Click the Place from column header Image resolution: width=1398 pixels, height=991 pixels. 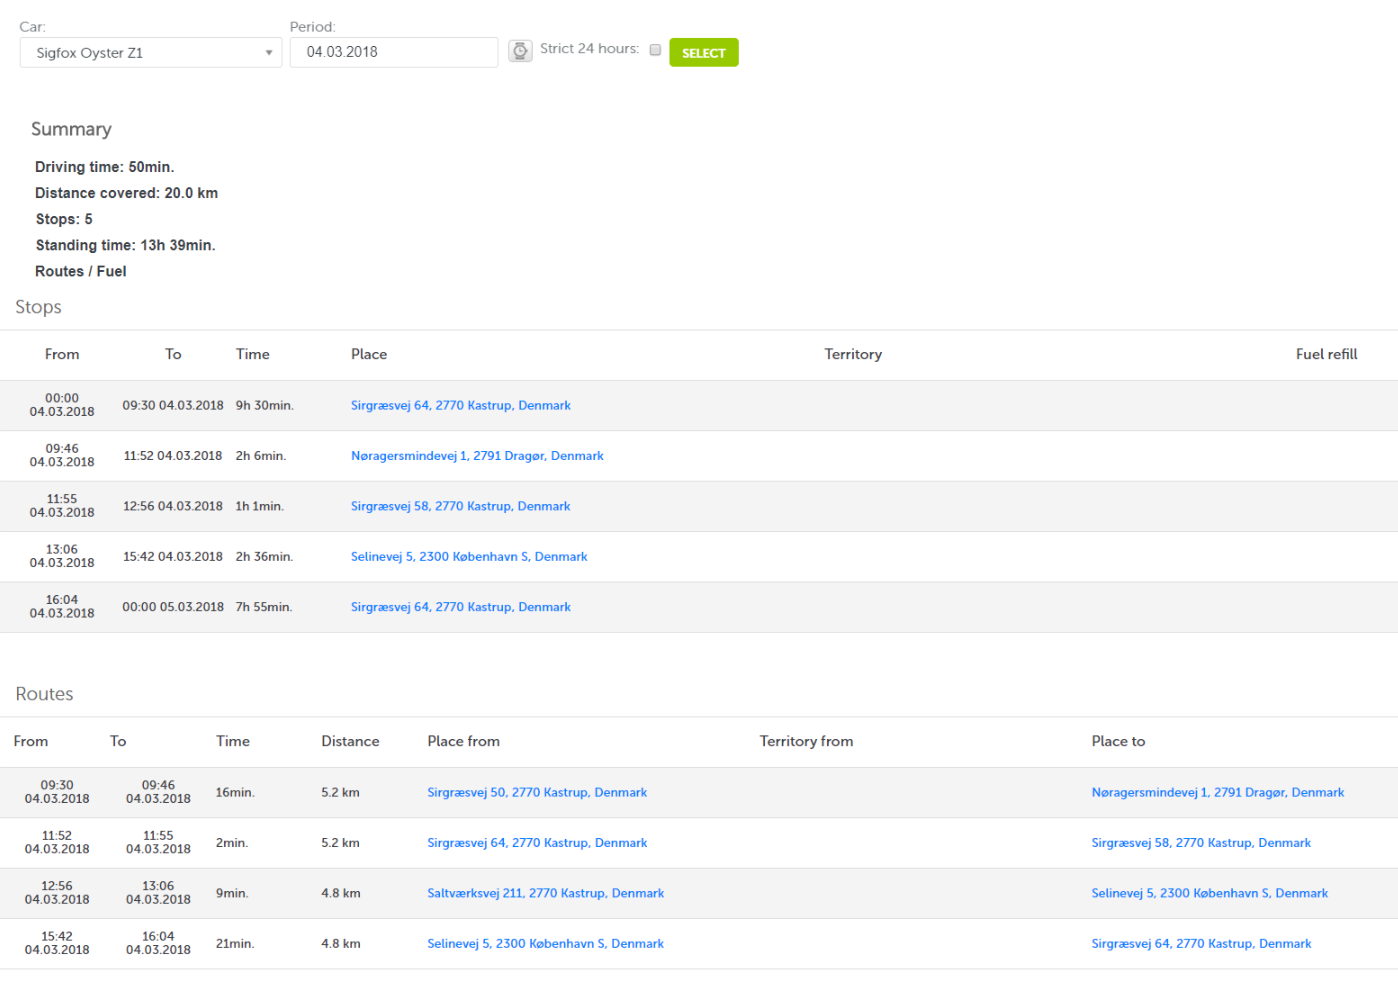coord(463,742)
